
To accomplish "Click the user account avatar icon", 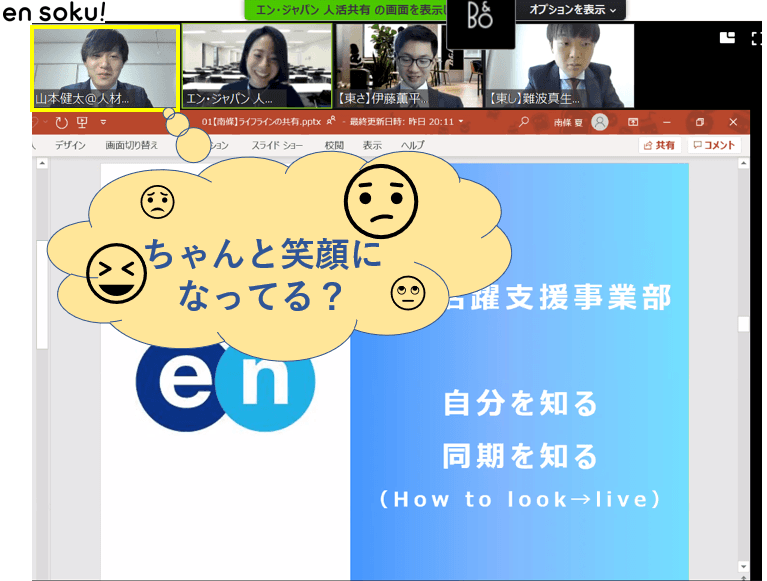I will click(599, 122).
